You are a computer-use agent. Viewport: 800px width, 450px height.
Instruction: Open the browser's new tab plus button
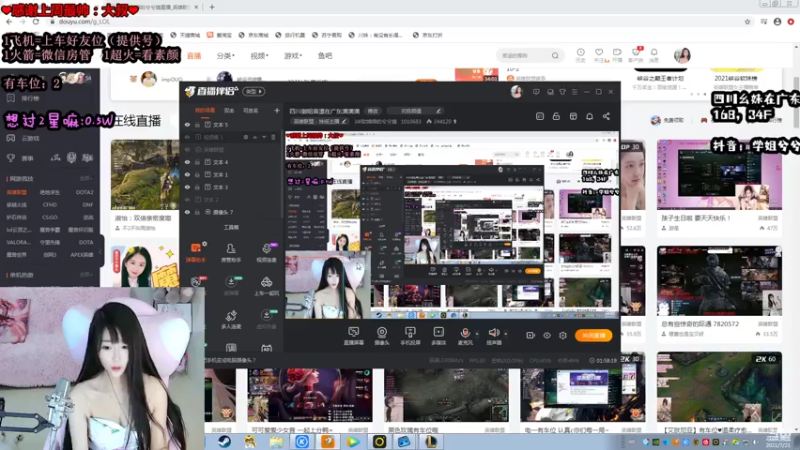pyautogui.click(x=212, y=7)
